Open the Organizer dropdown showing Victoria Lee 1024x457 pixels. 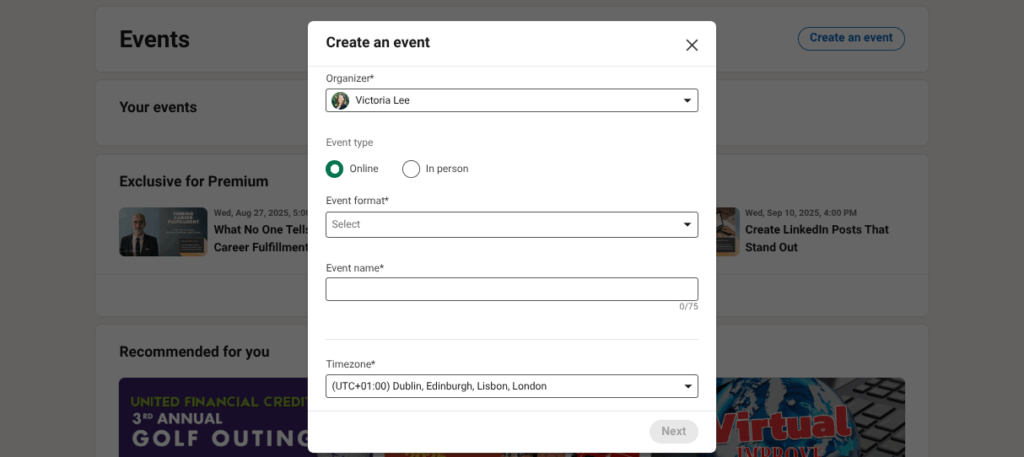tap(512, 101)
